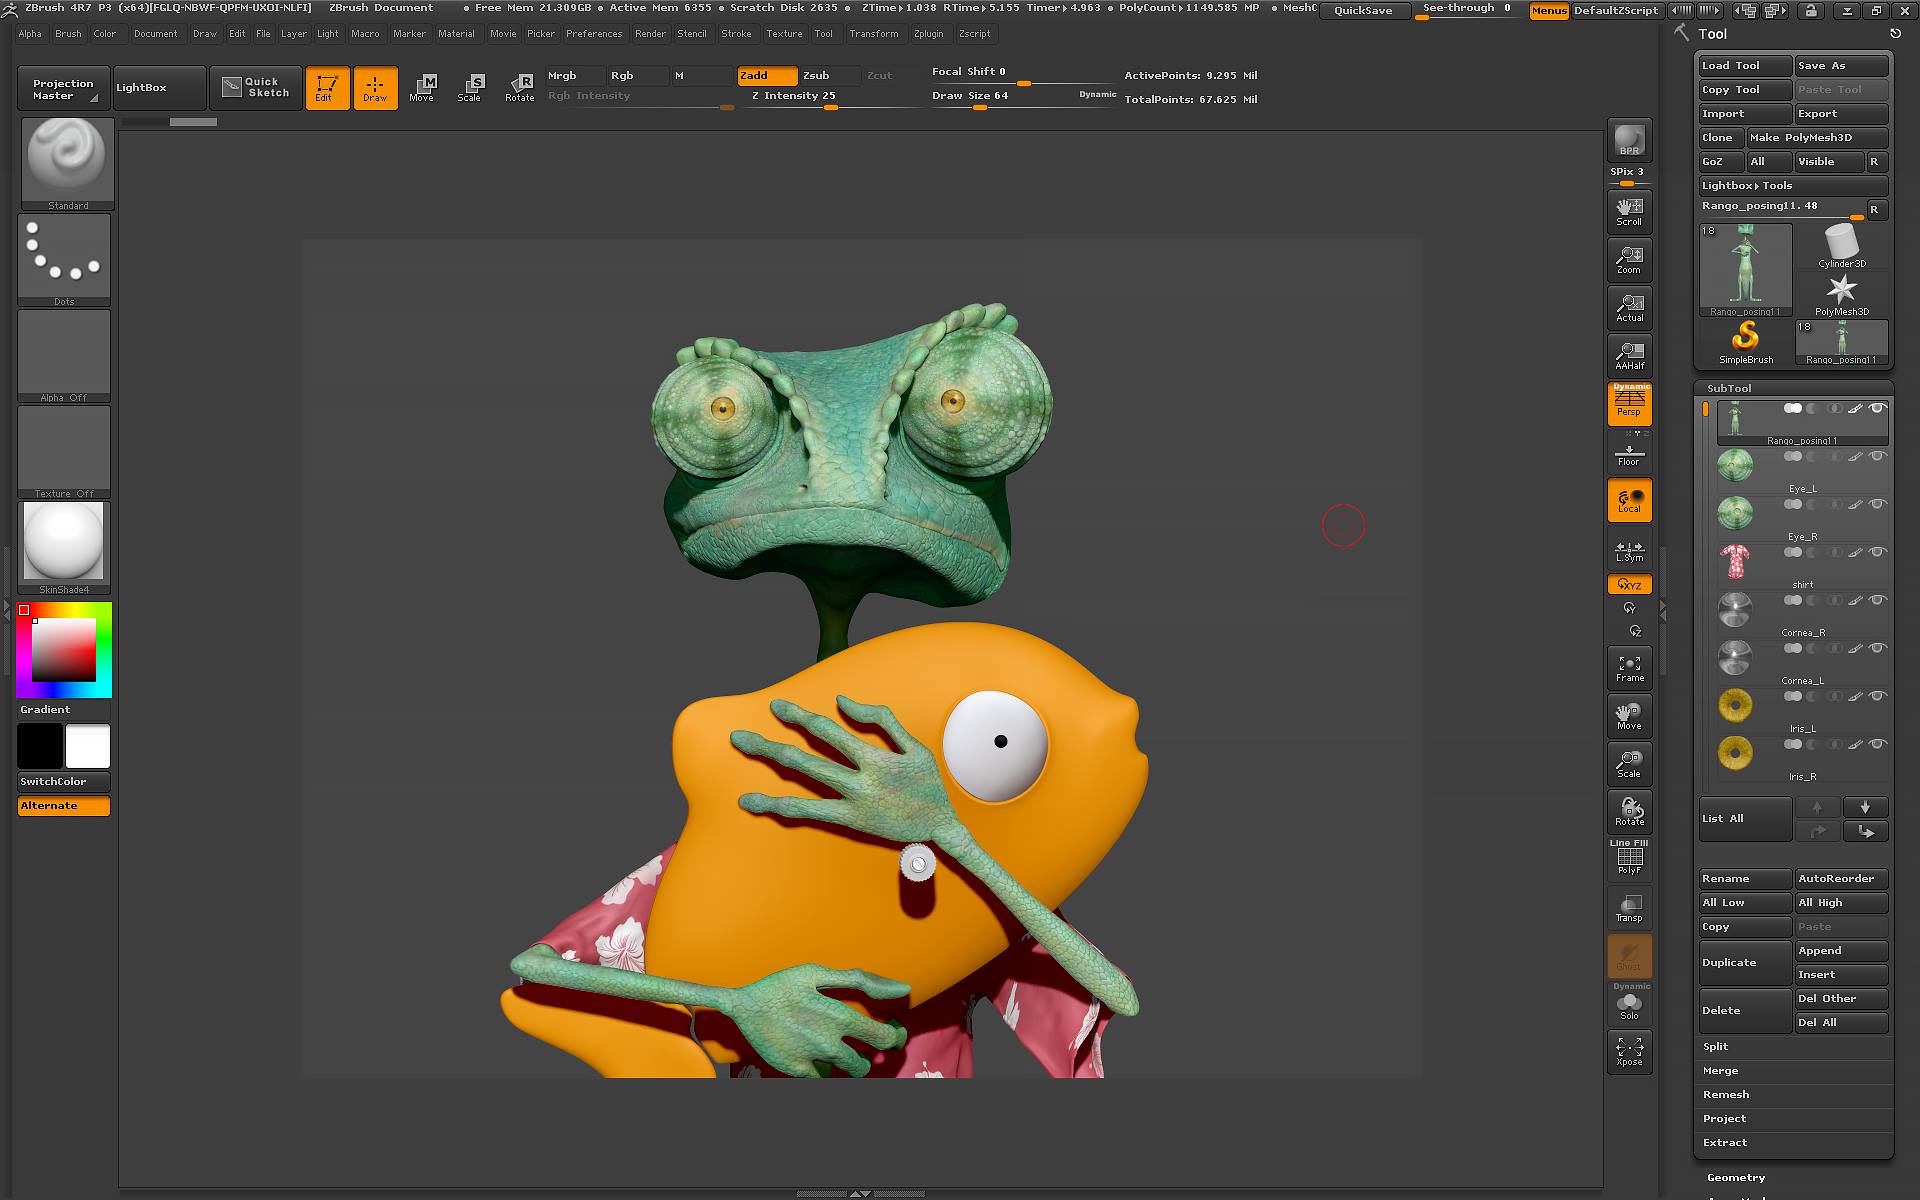Hide the shirt subtool eye
1920x1200 pixels.
[1877, 552]
